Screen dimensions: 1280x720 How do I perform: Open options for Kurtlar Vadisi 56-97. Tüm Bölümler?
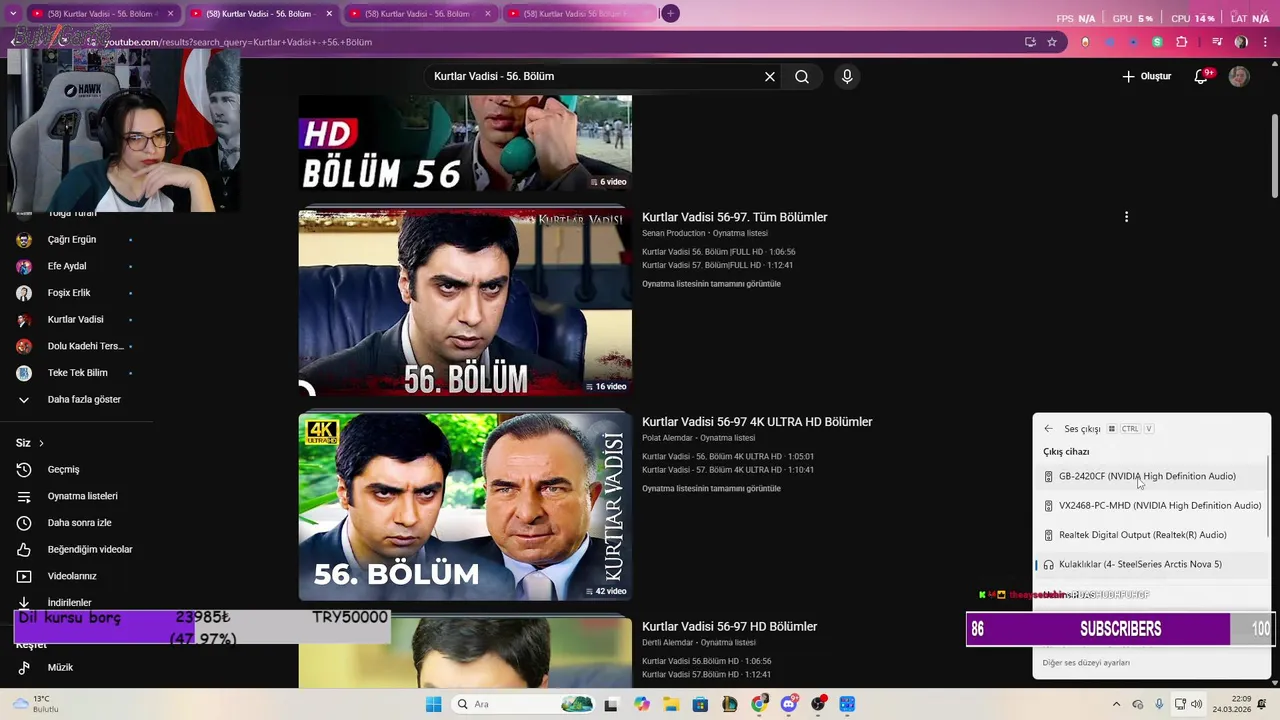1126,217
